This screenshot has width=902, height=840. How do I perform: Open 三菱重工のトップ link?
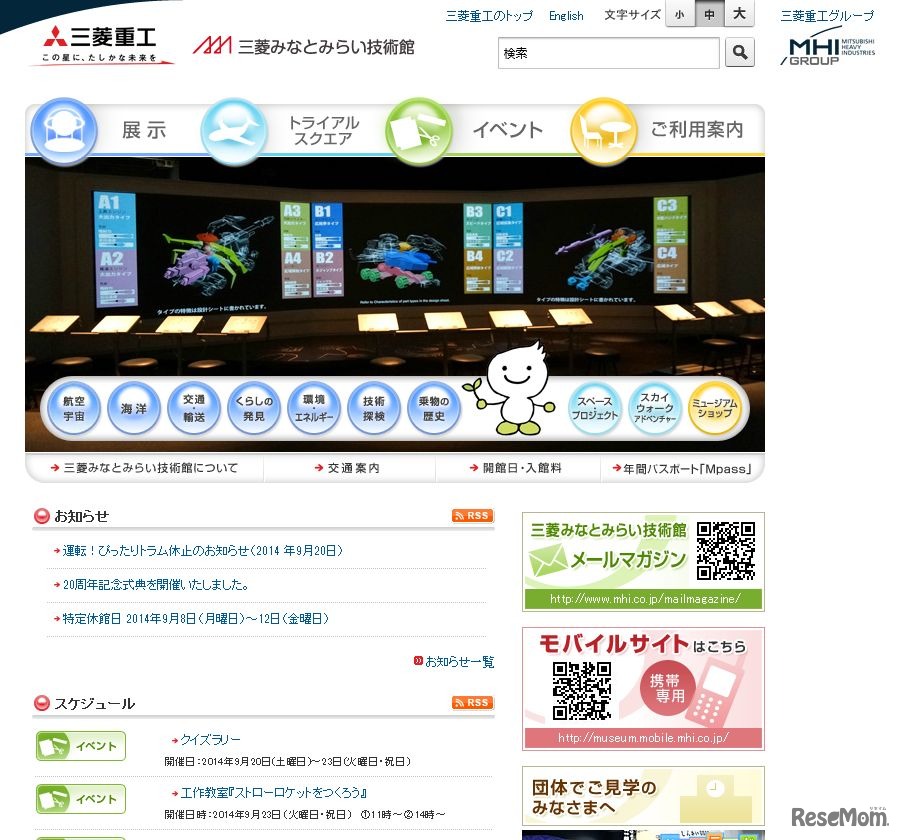(x=489, y=16)
